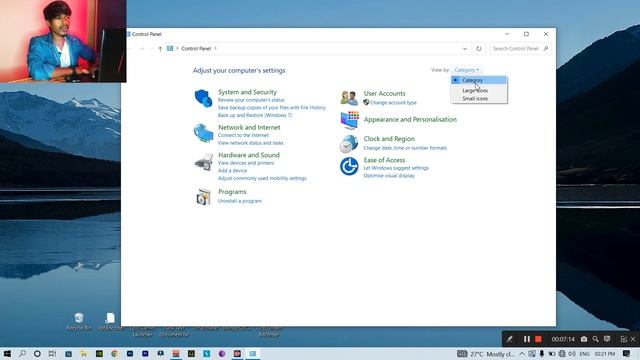Open Clock and Region heading

pos(389,139)
